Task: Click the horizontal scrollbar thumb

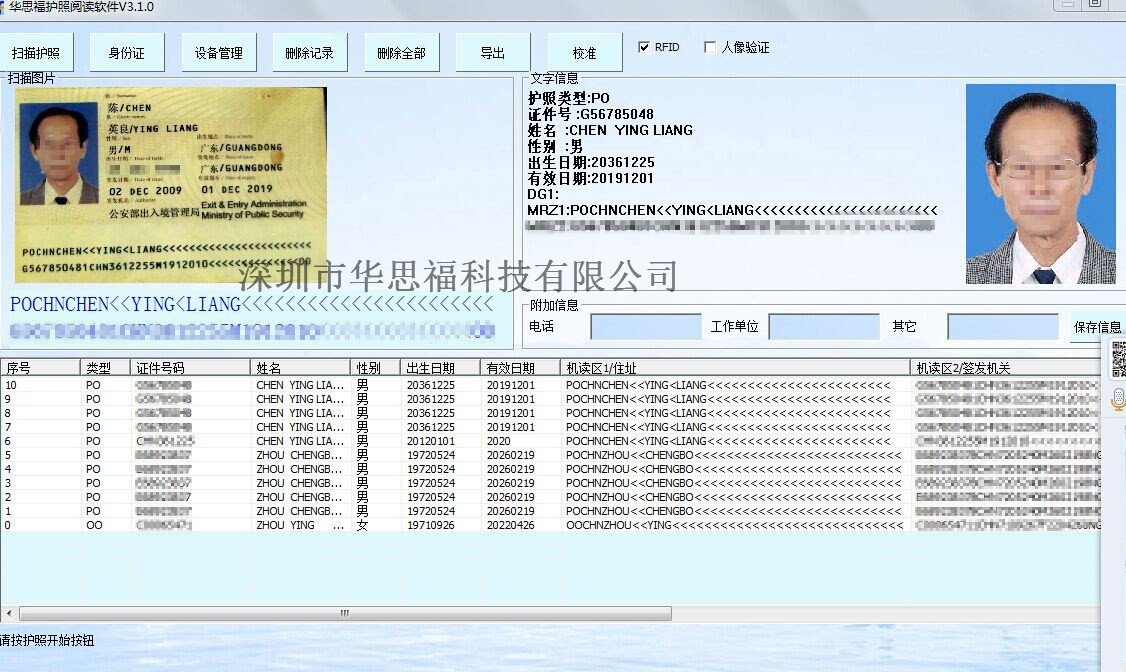Action: pyautogui.click(x=345, y=613)
